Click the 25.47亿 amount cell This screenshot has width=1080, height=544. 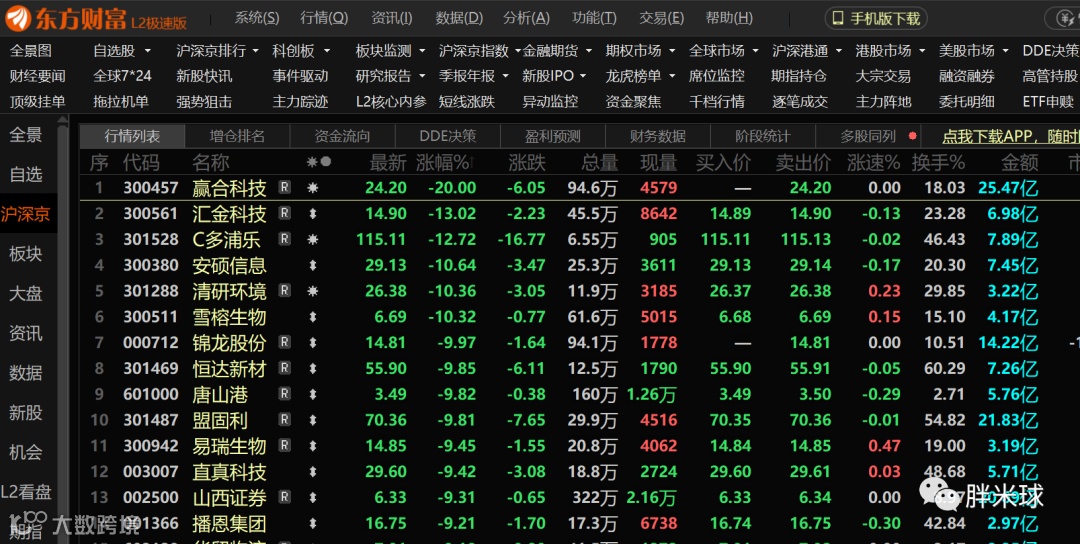coord(1008,187)
